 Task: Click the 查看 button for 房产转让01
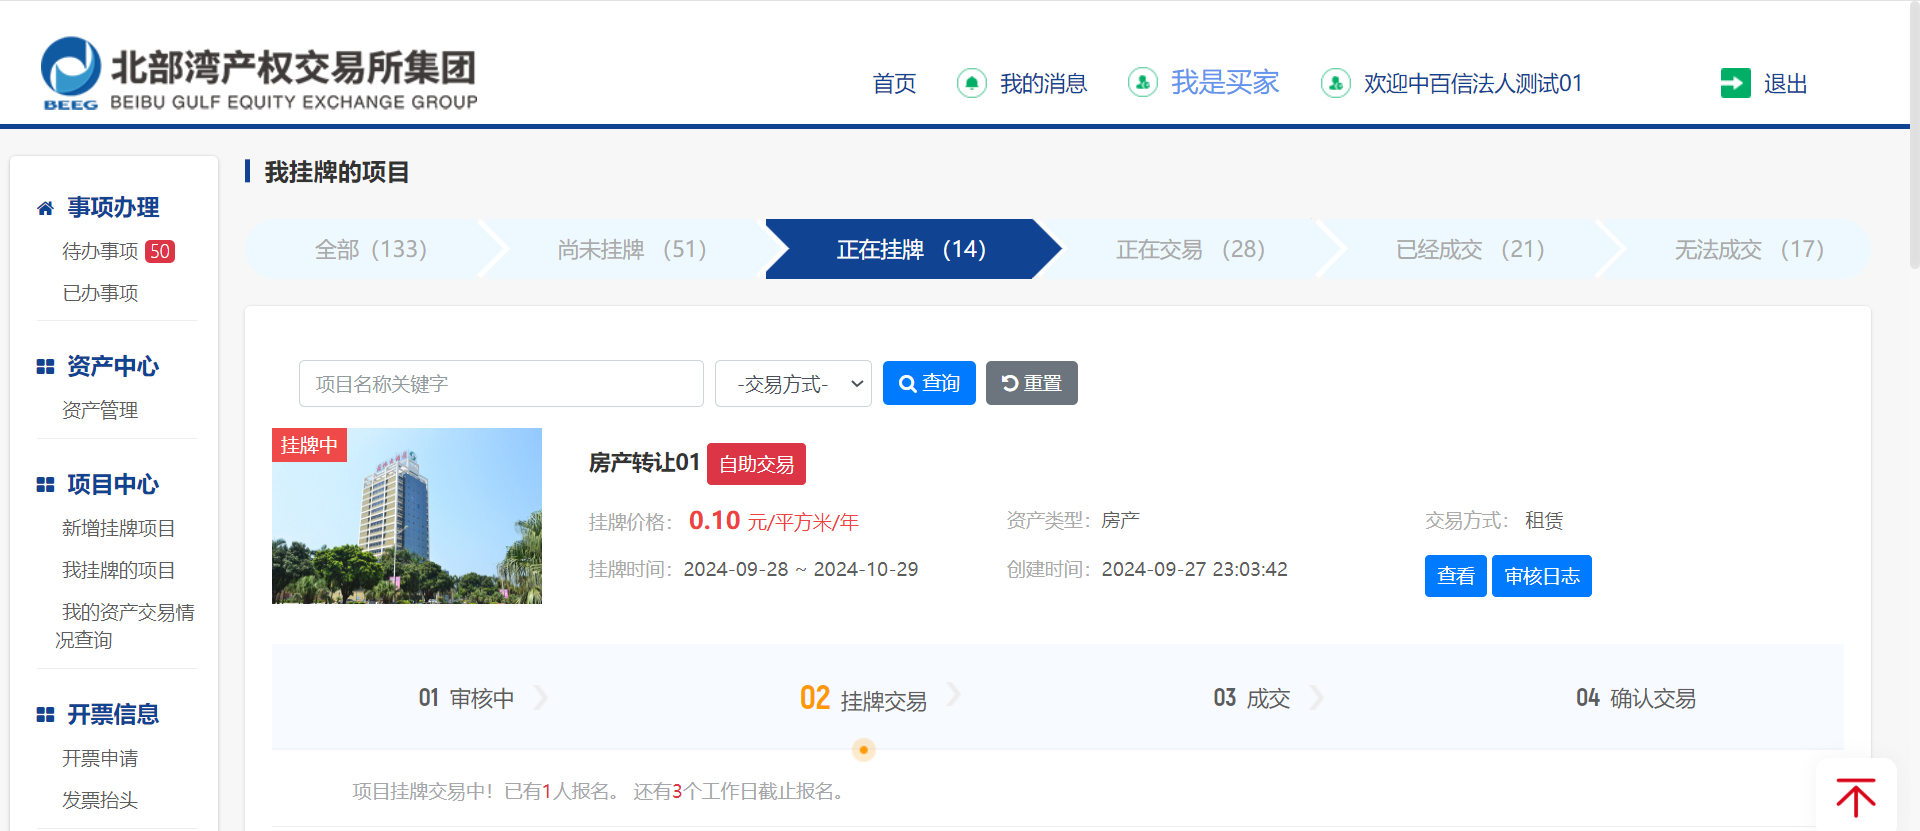coord(1456,576)
